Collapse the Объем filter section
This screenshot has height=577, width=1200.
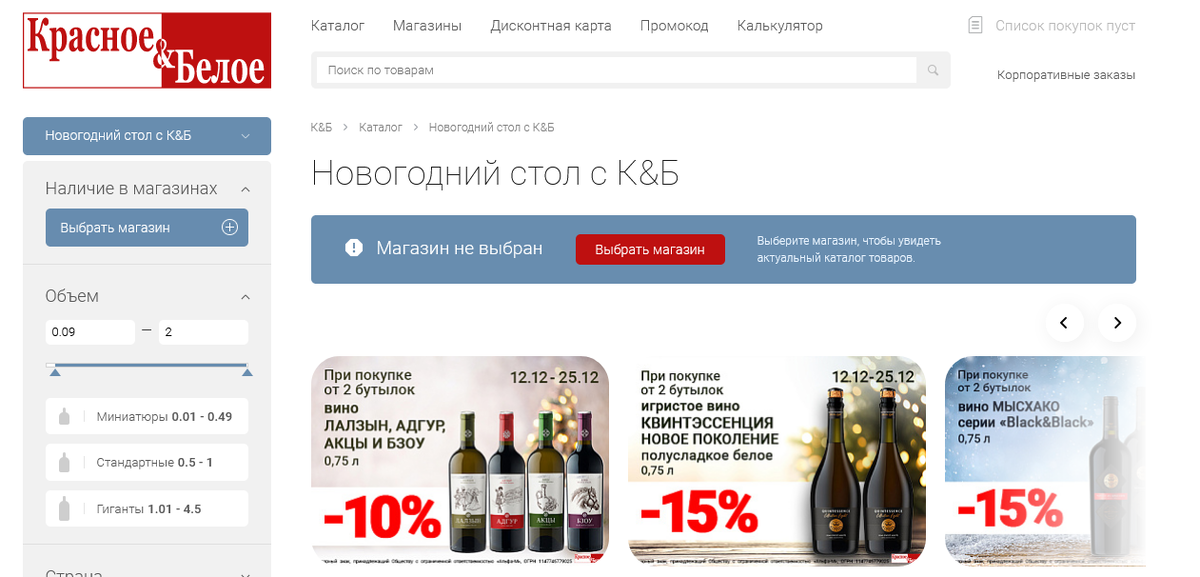pos(246,296)
